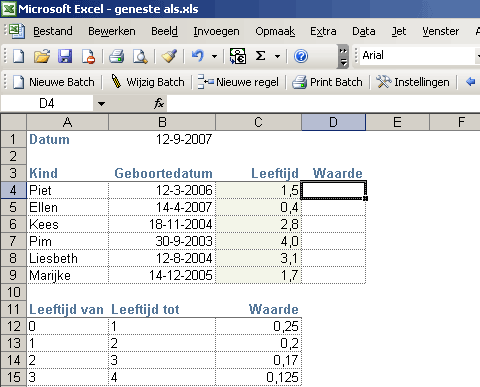Viewport: 480px width, 387px height.
Task: Open a file with the Open folder icon
Action: [x=42, y=56]
